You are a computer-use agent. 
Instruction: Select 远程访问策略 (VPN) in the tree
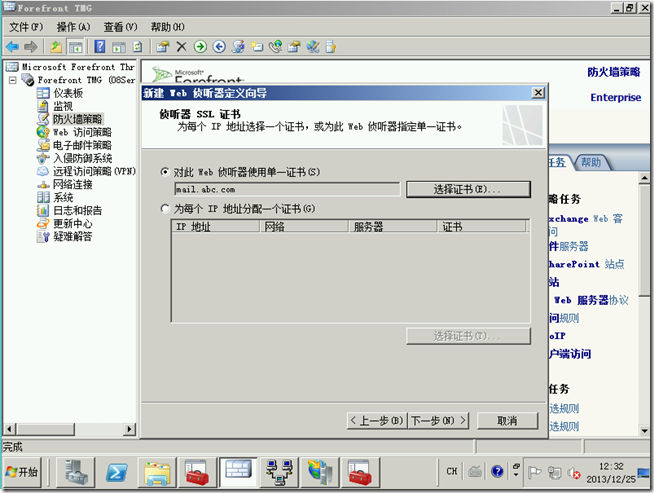pos(94,171)
